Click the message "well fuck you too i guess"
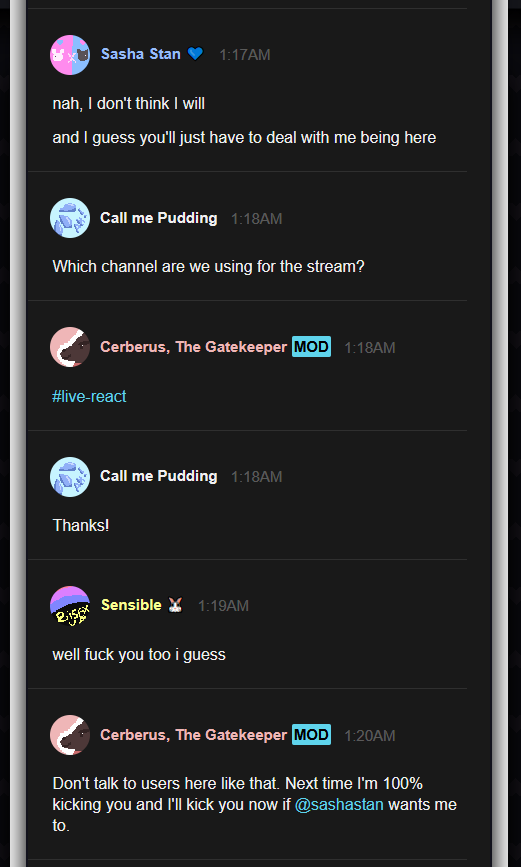 click(x=139, y=655)
